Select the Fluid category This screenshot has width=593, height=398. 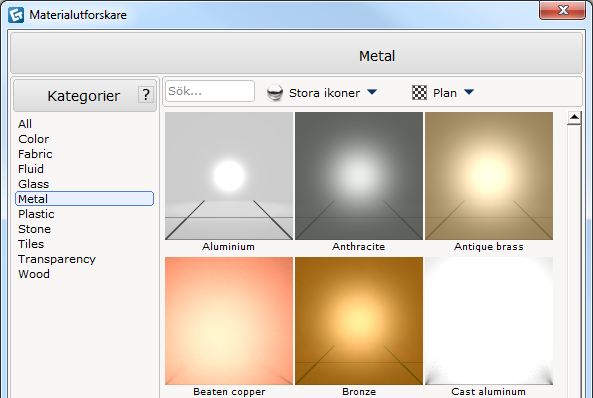coord(31,169)
